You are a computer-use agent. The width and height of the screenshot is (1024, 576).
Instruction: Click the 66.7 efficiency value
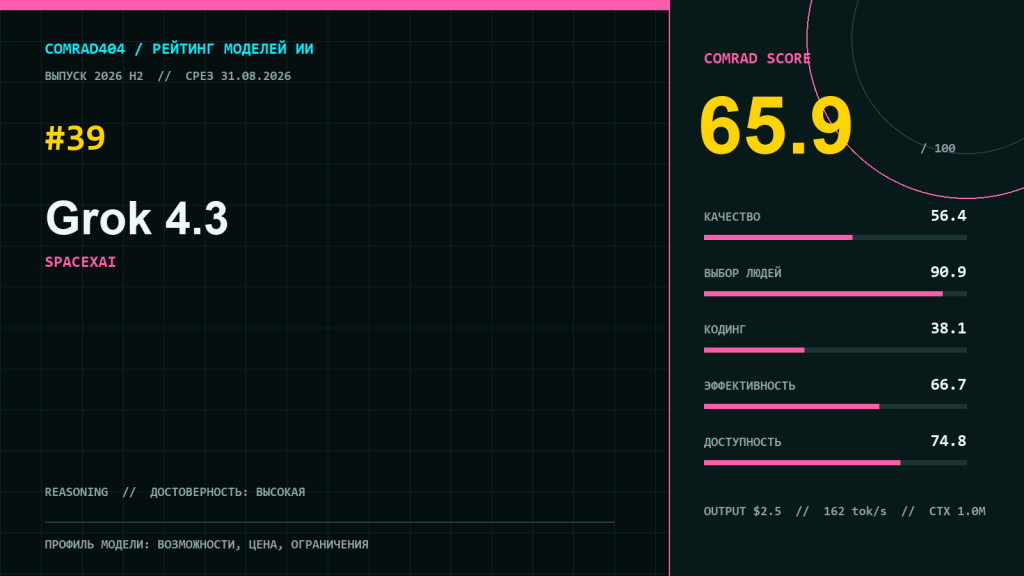[948, 385]
